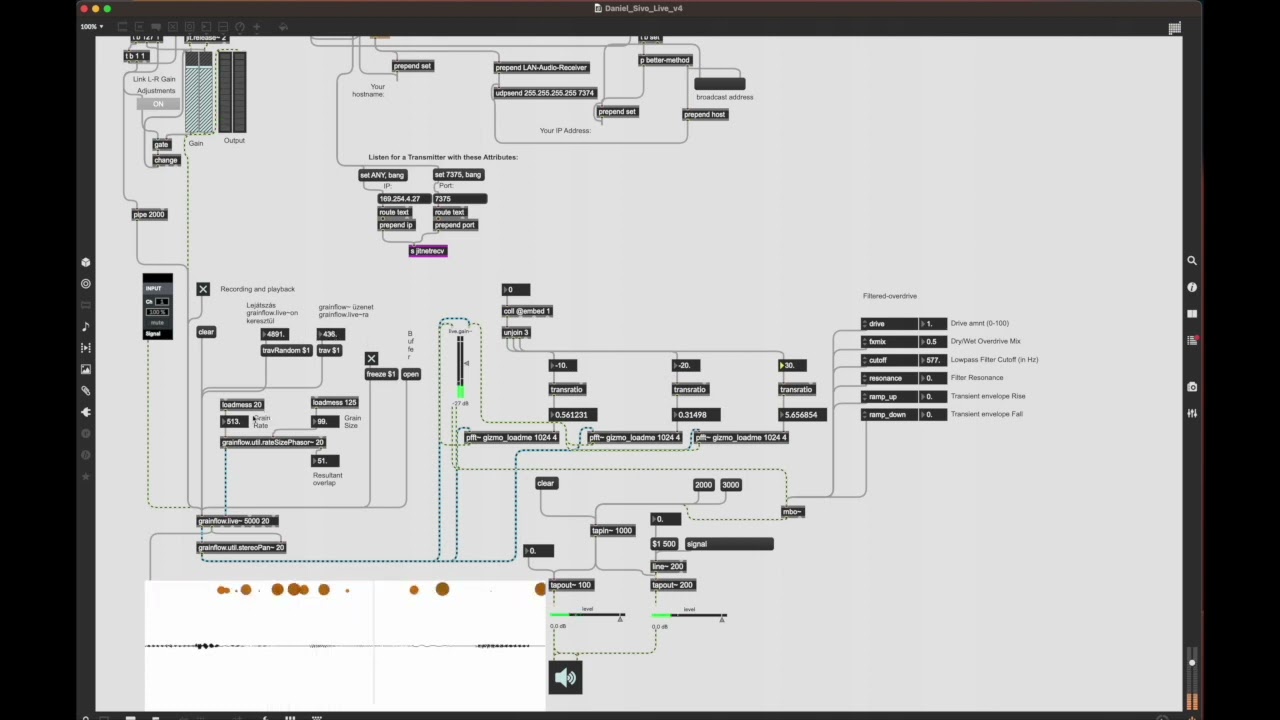The width and height of the screenshot is (1280, 720).
Task: Click the grid icon at top right
Action: [1174, 28]
